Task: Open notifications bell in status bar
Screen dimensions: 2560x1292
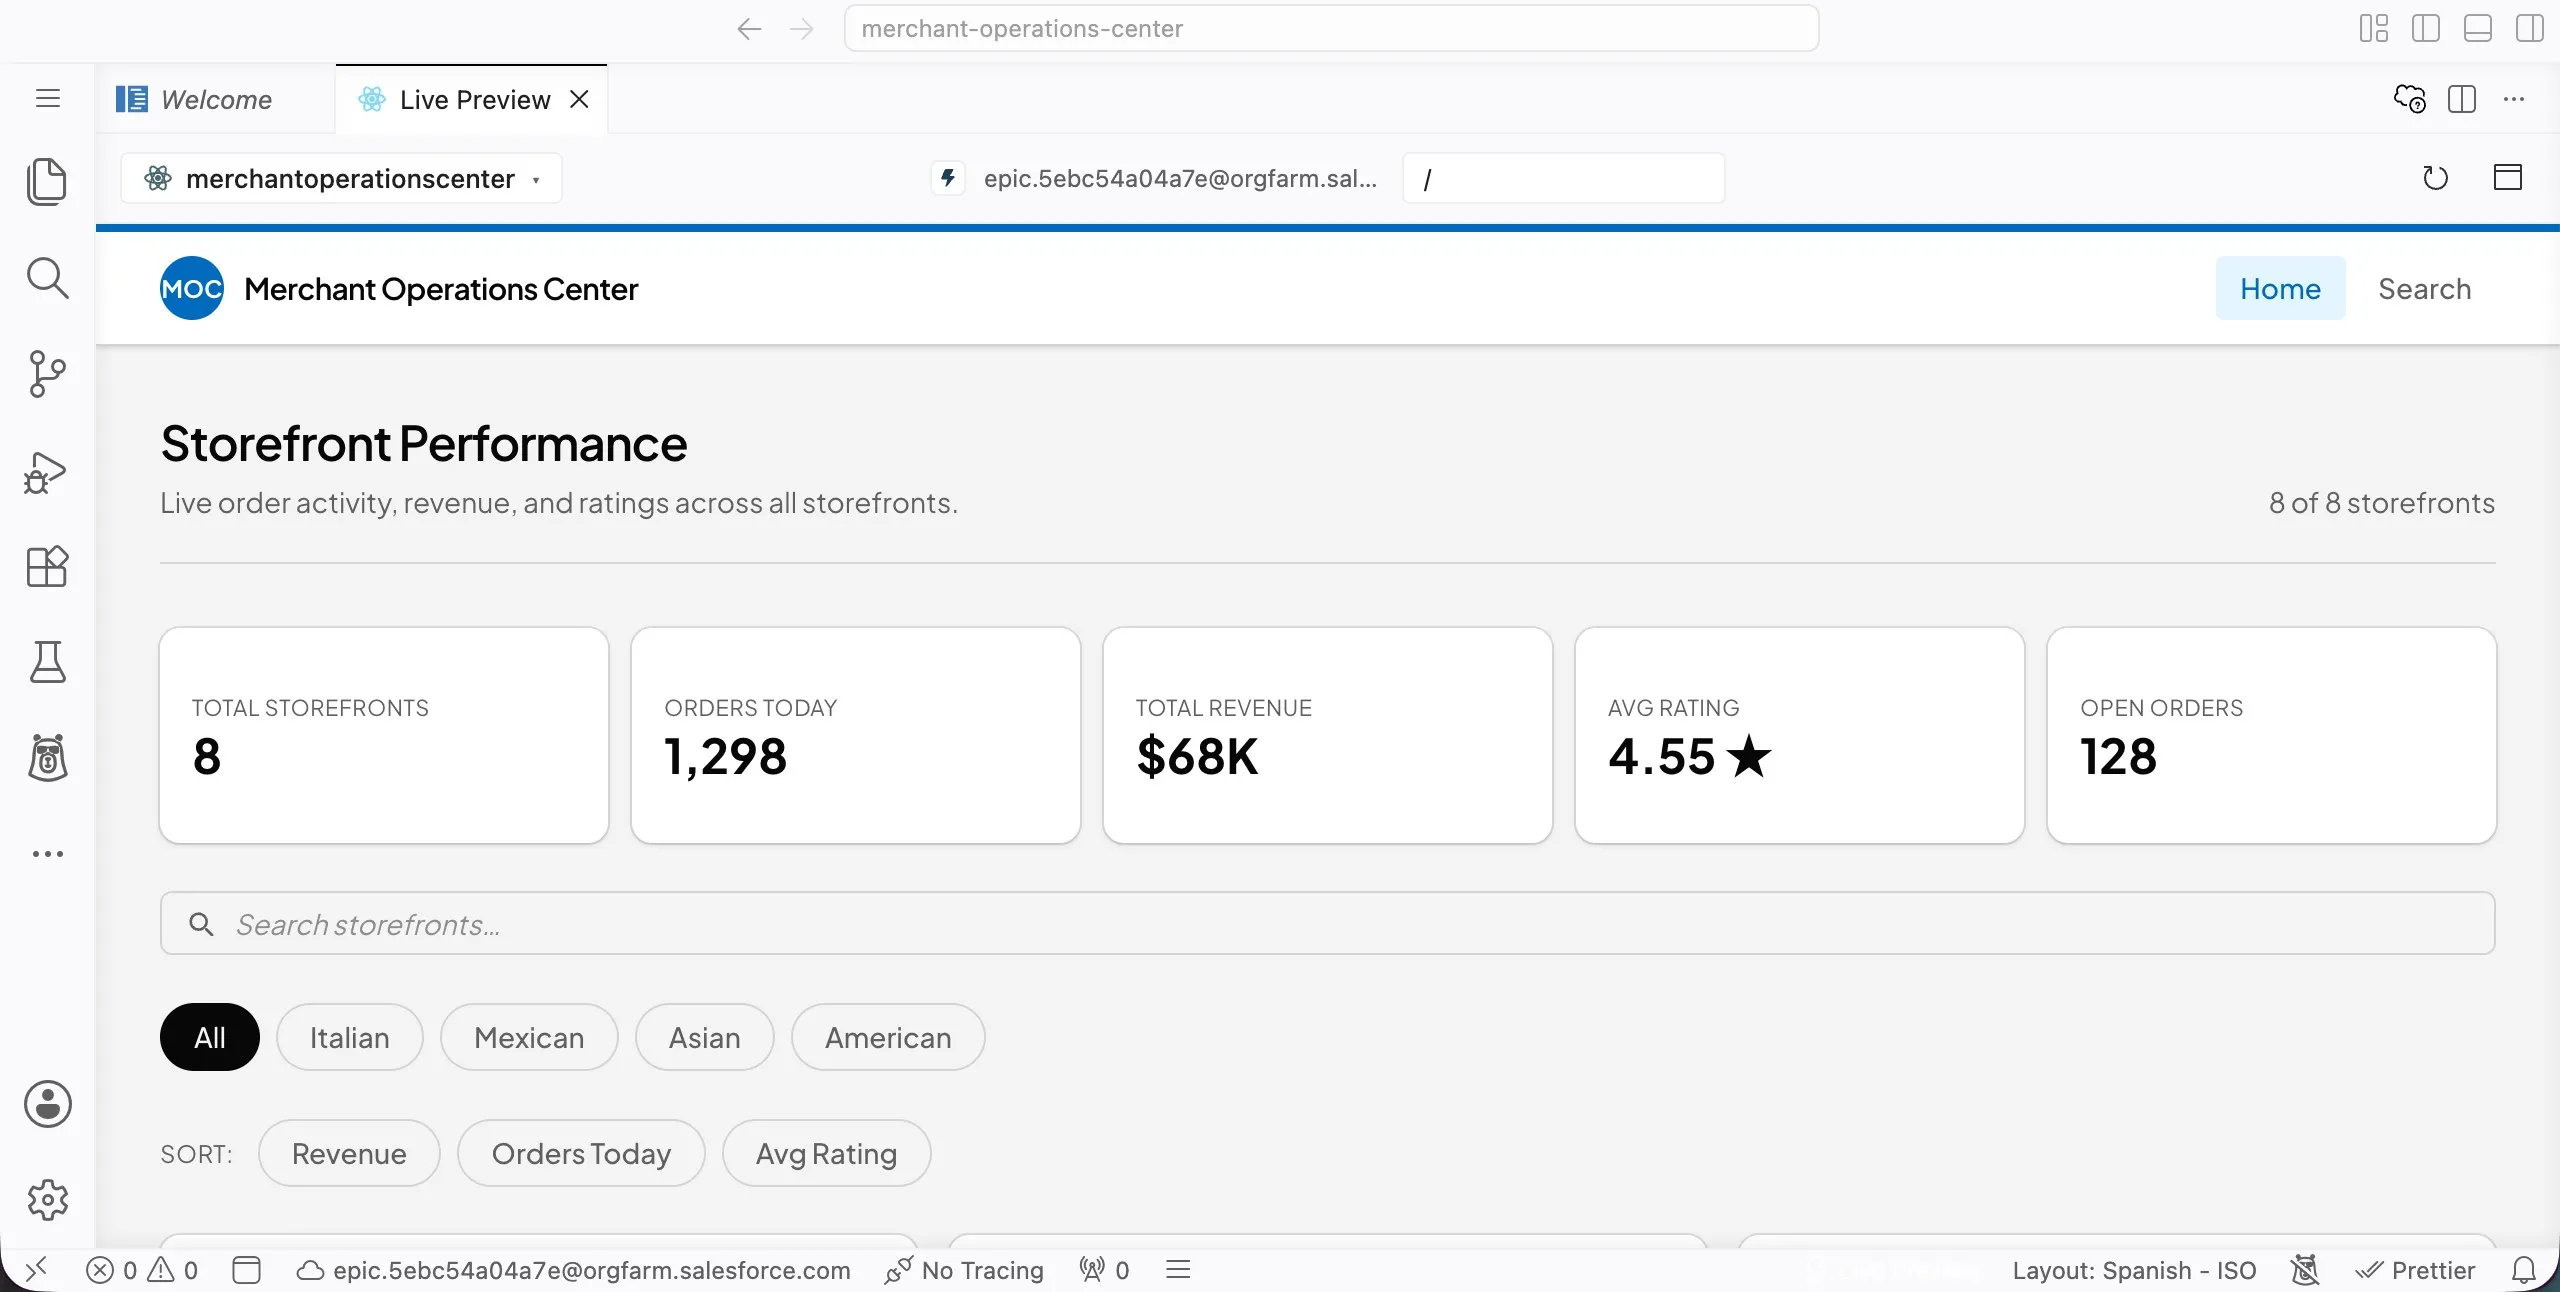Action: tap(2523, 1270)
